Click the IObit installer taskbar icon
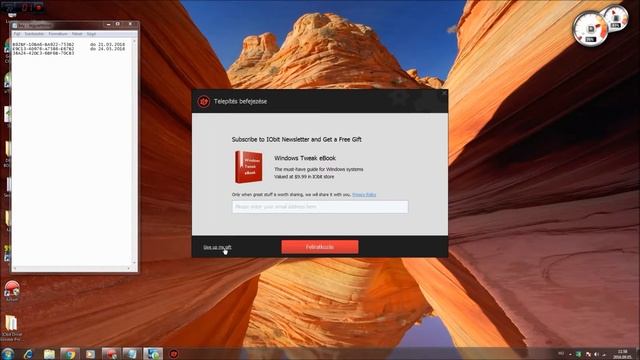This screenshot has height=360, width=640. (x=173, y=354)
